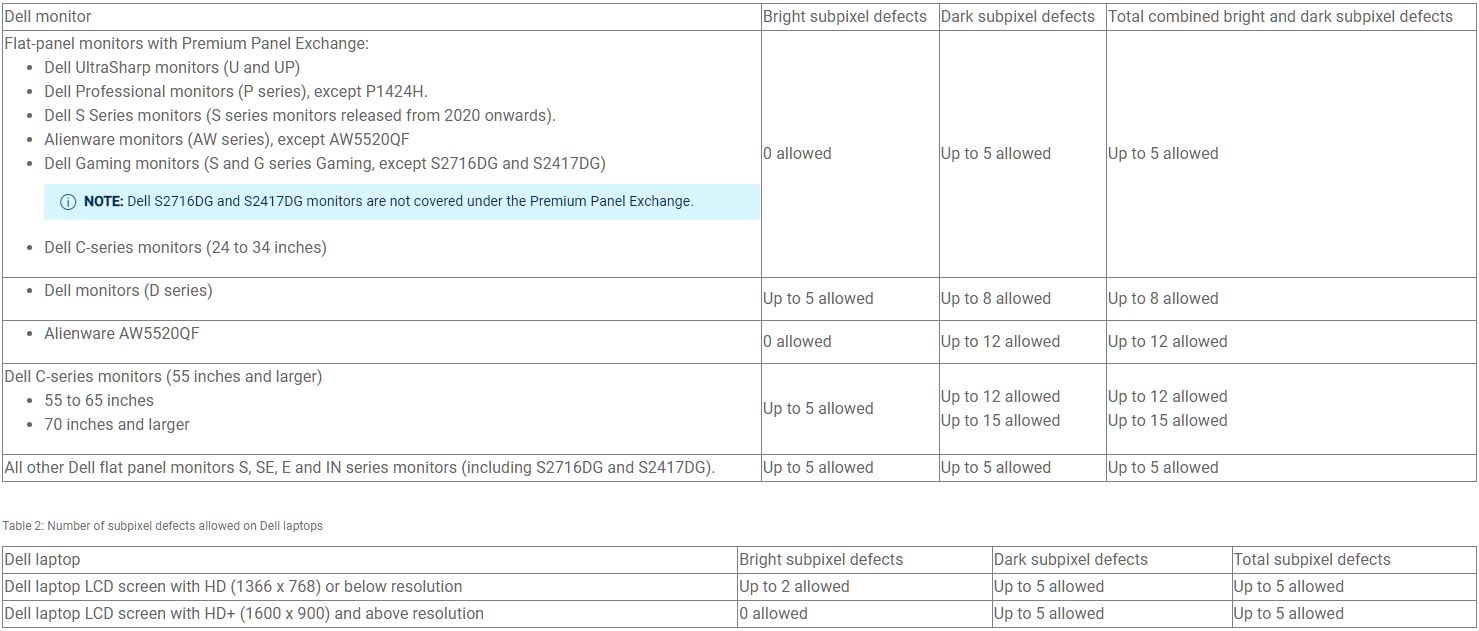Viewport: 1479px width, 631px height.
Task: Click the "All other Dell flat panel monitors" row
Action: 359,468
